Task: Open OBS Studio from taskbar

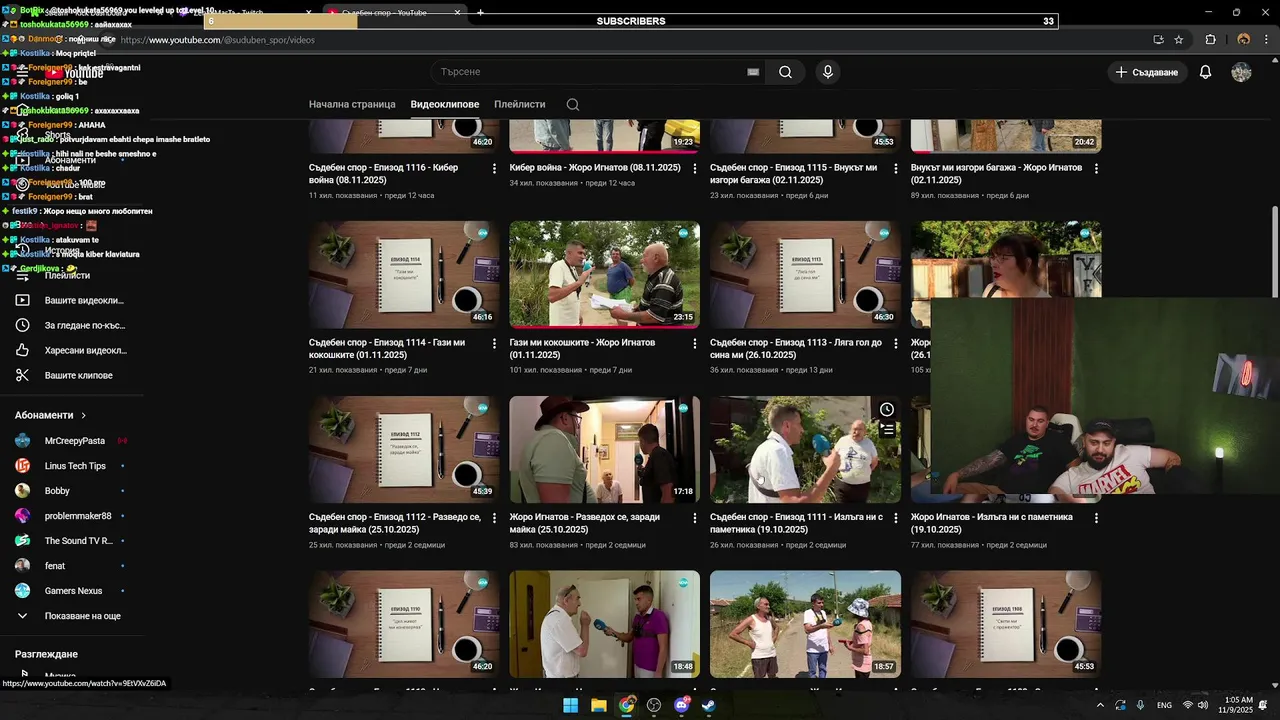Action: 654,705
